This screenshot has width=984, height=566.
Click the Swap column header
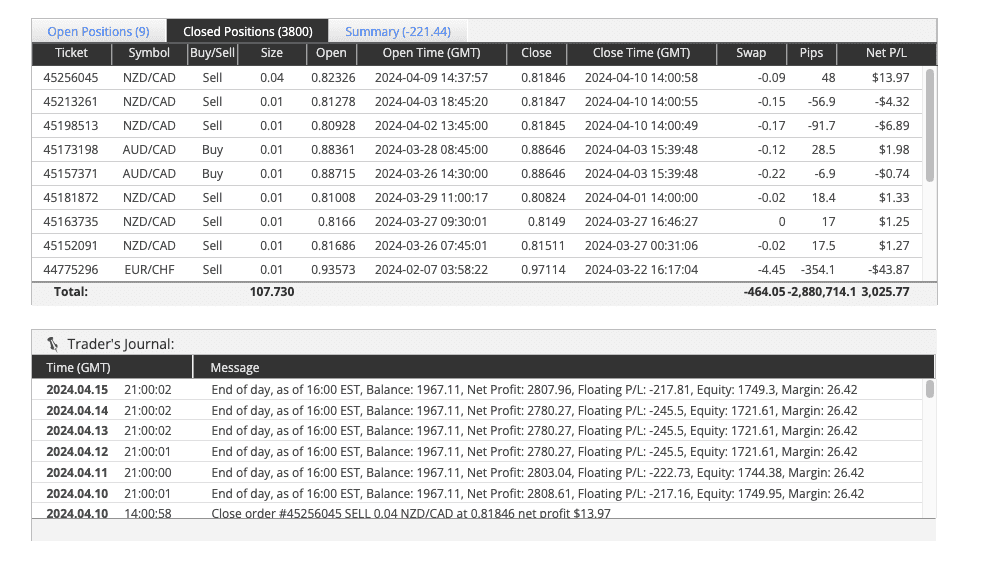click(751, 53)
